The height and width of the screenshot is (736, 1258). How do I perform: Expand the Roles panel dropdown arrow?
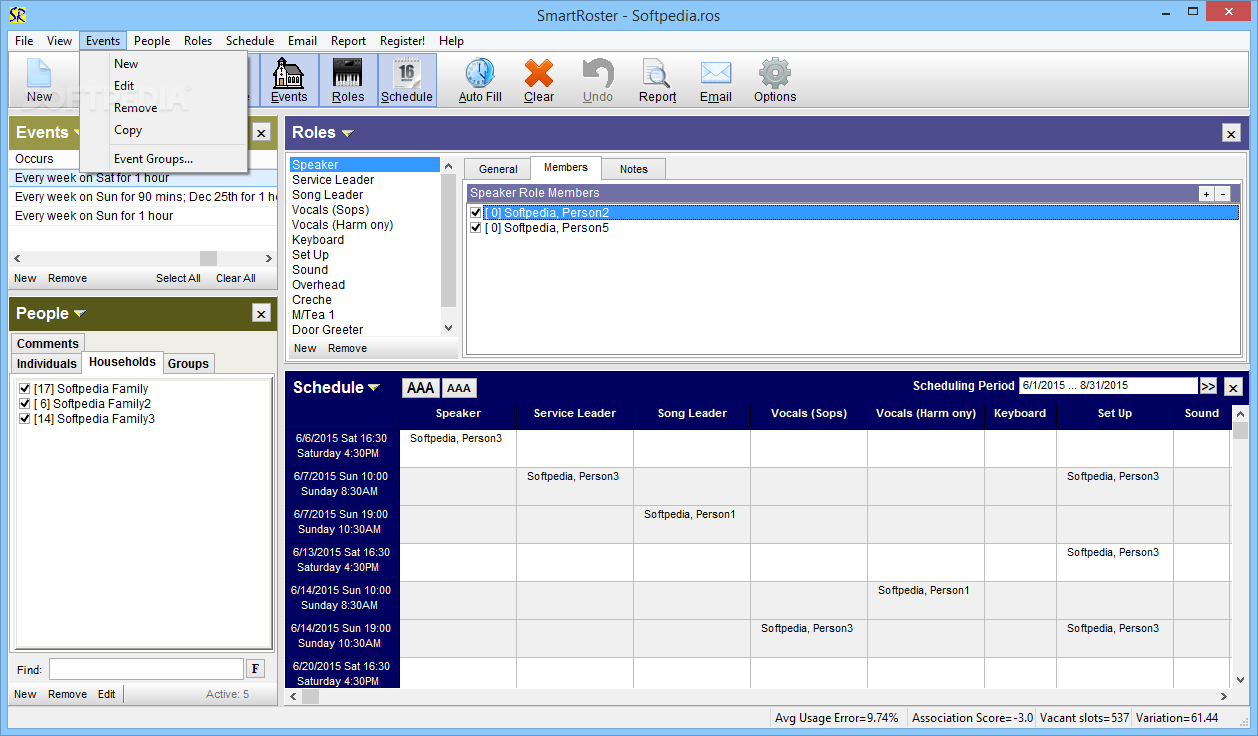[347, 133]
